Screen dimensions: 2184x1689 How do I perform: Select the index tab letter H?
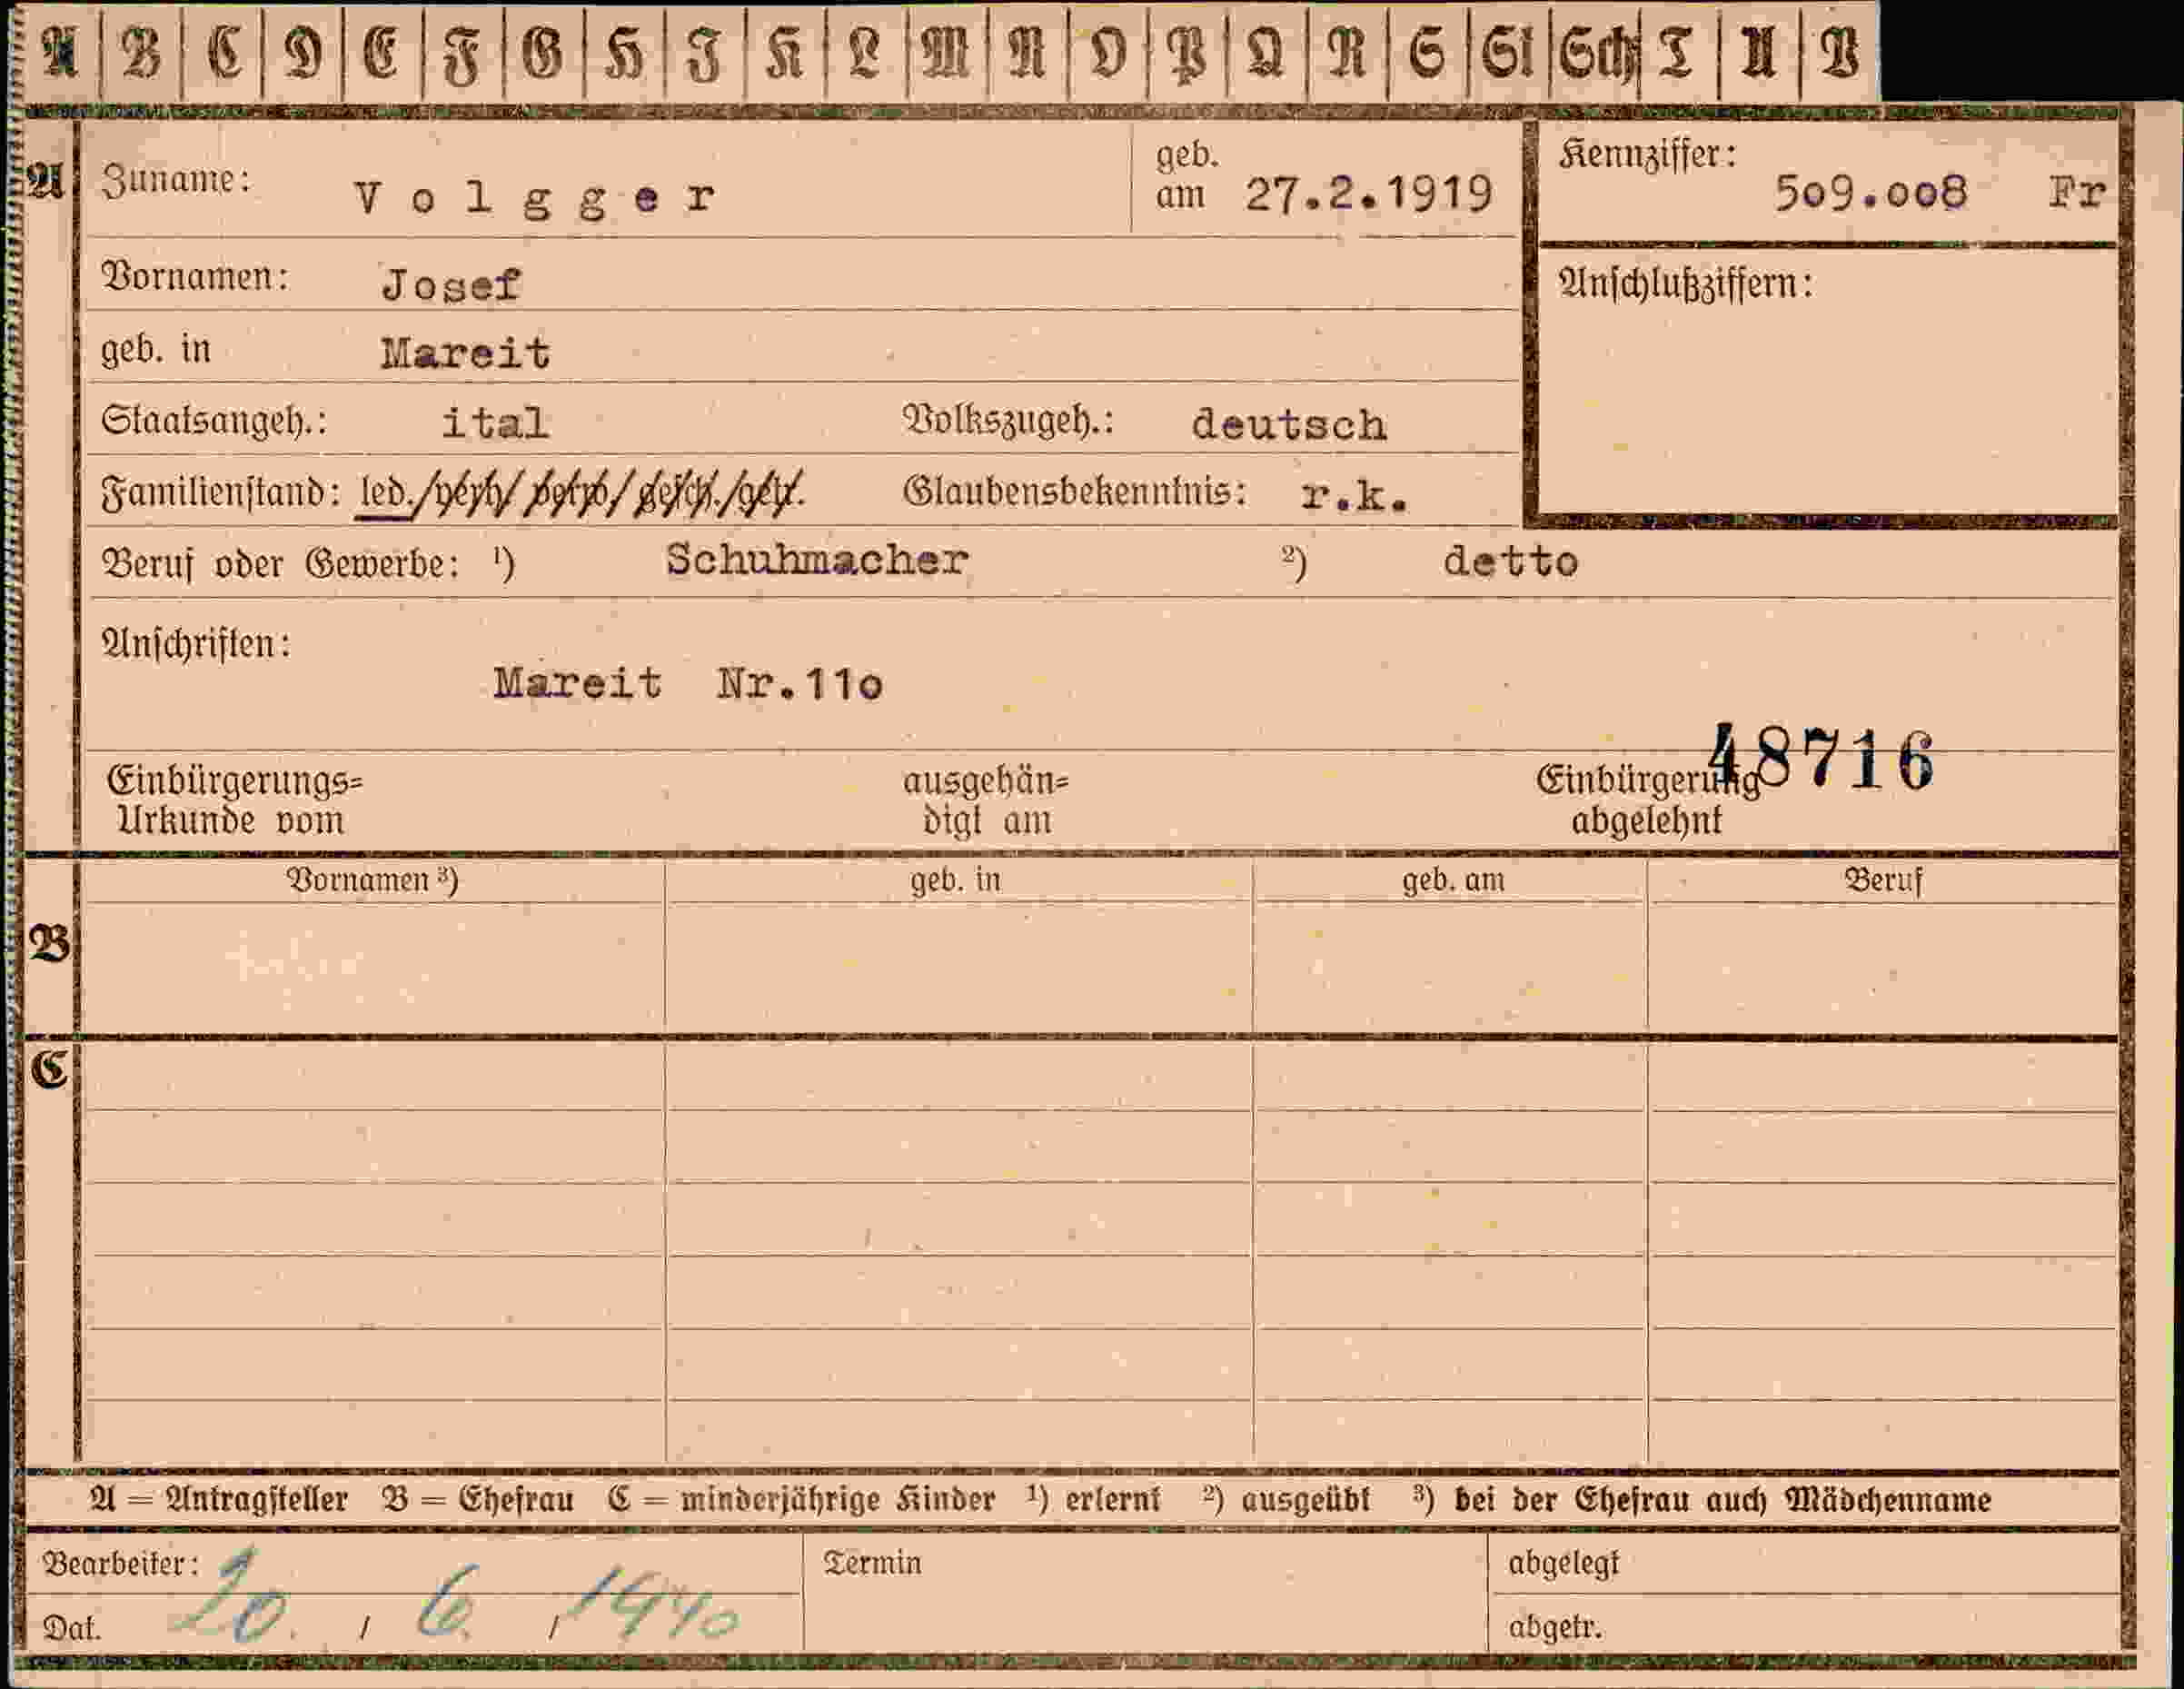[x=625, y=52]
